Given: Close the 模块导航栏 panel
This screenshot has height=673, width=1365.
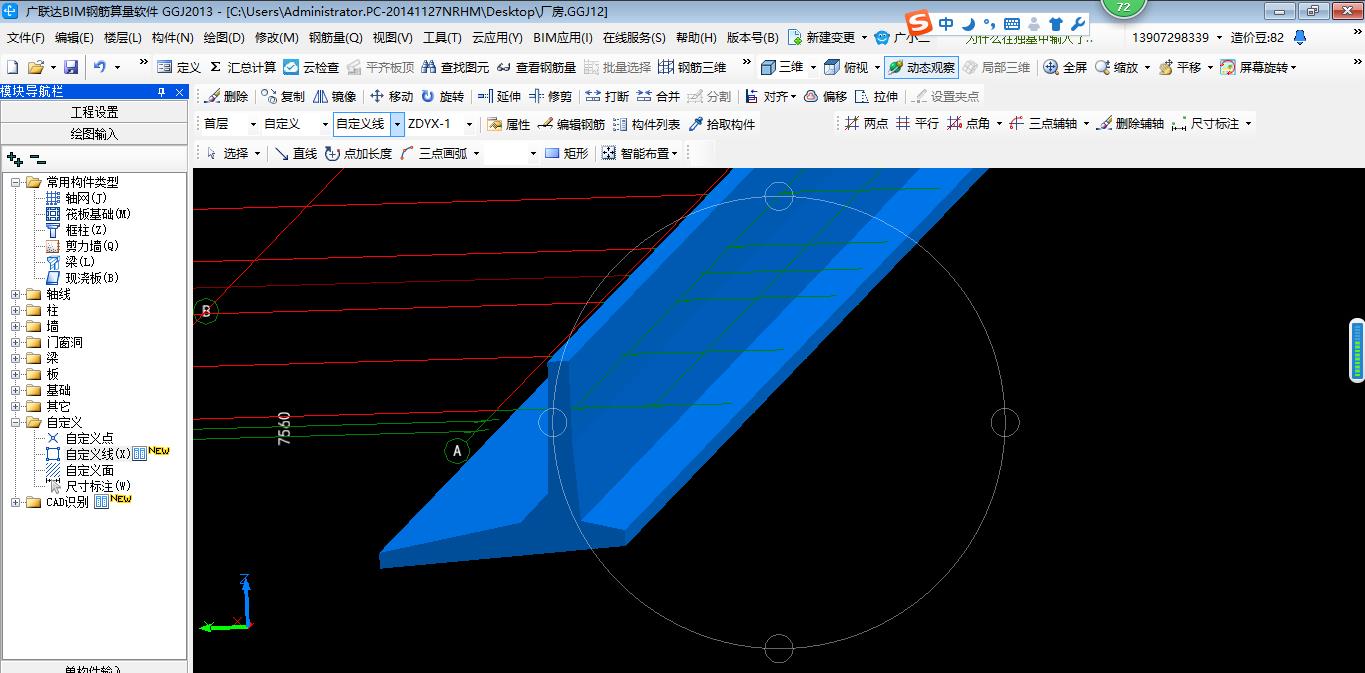Looking at the screenshot, I should click(x=179, y=92).
